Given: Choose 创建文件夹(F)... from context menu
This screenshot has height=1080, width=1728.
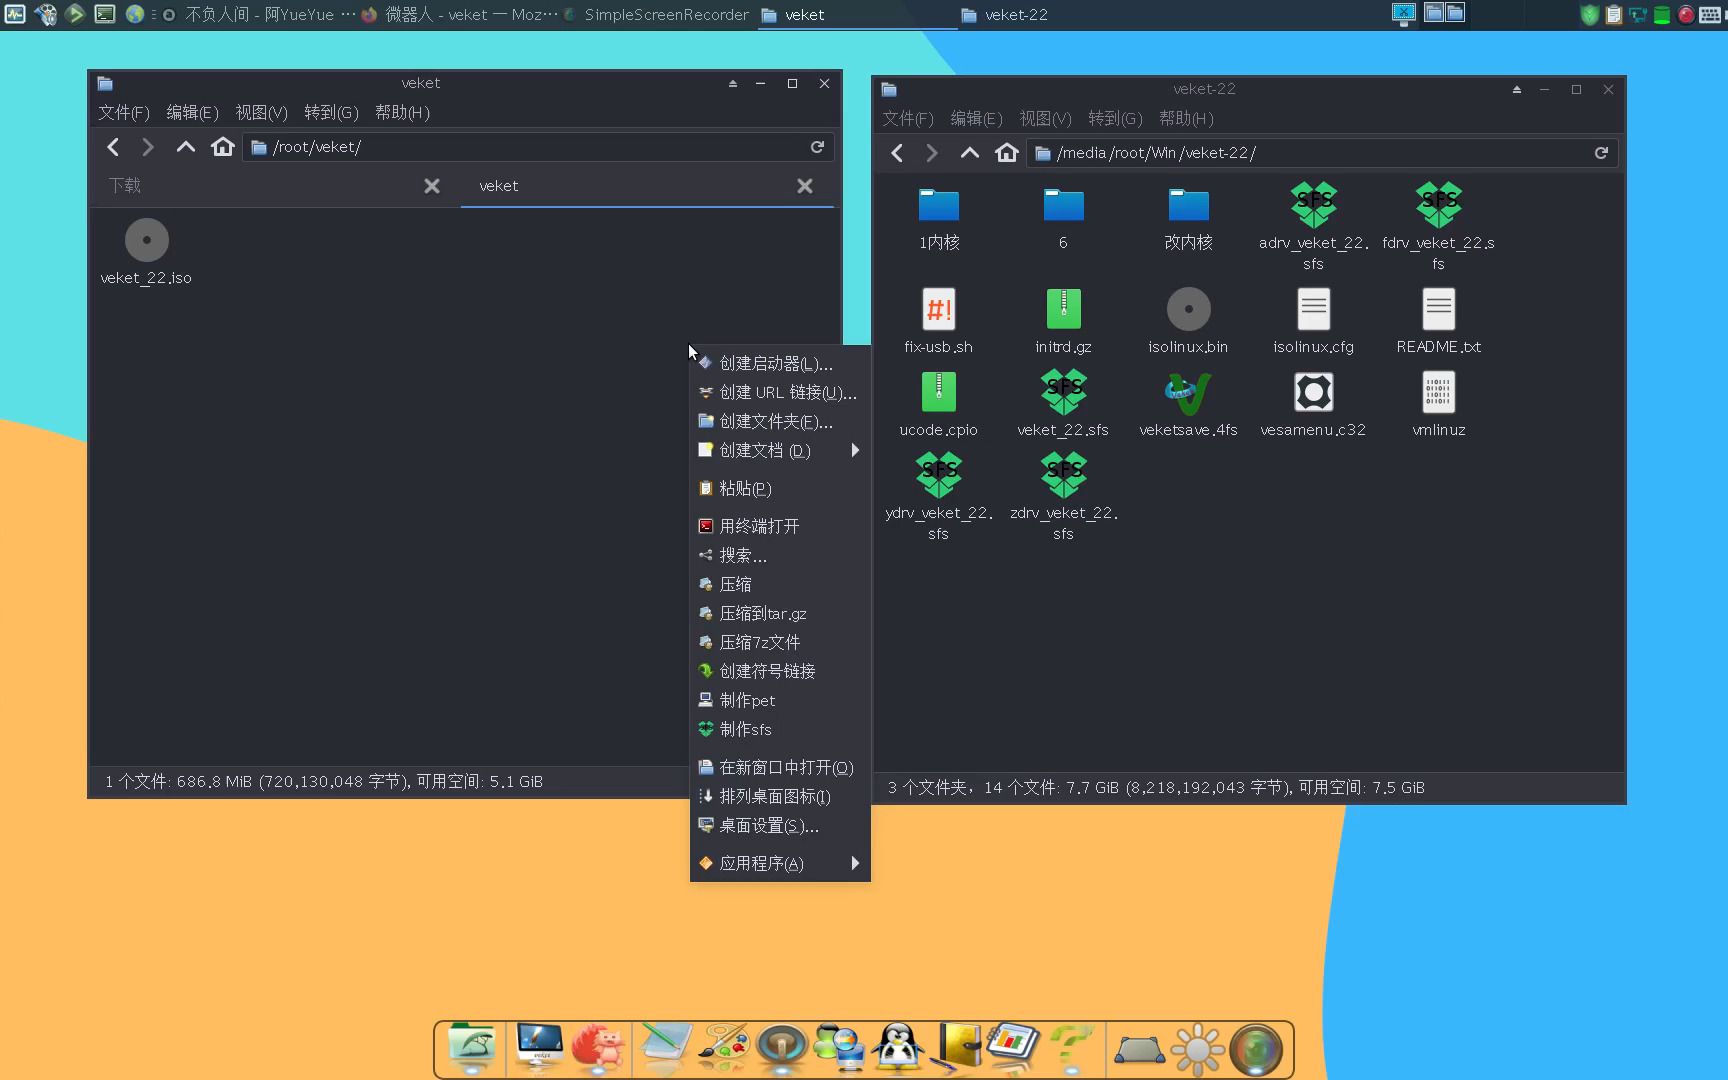Looking at the screenshot, I should point(780,421).
